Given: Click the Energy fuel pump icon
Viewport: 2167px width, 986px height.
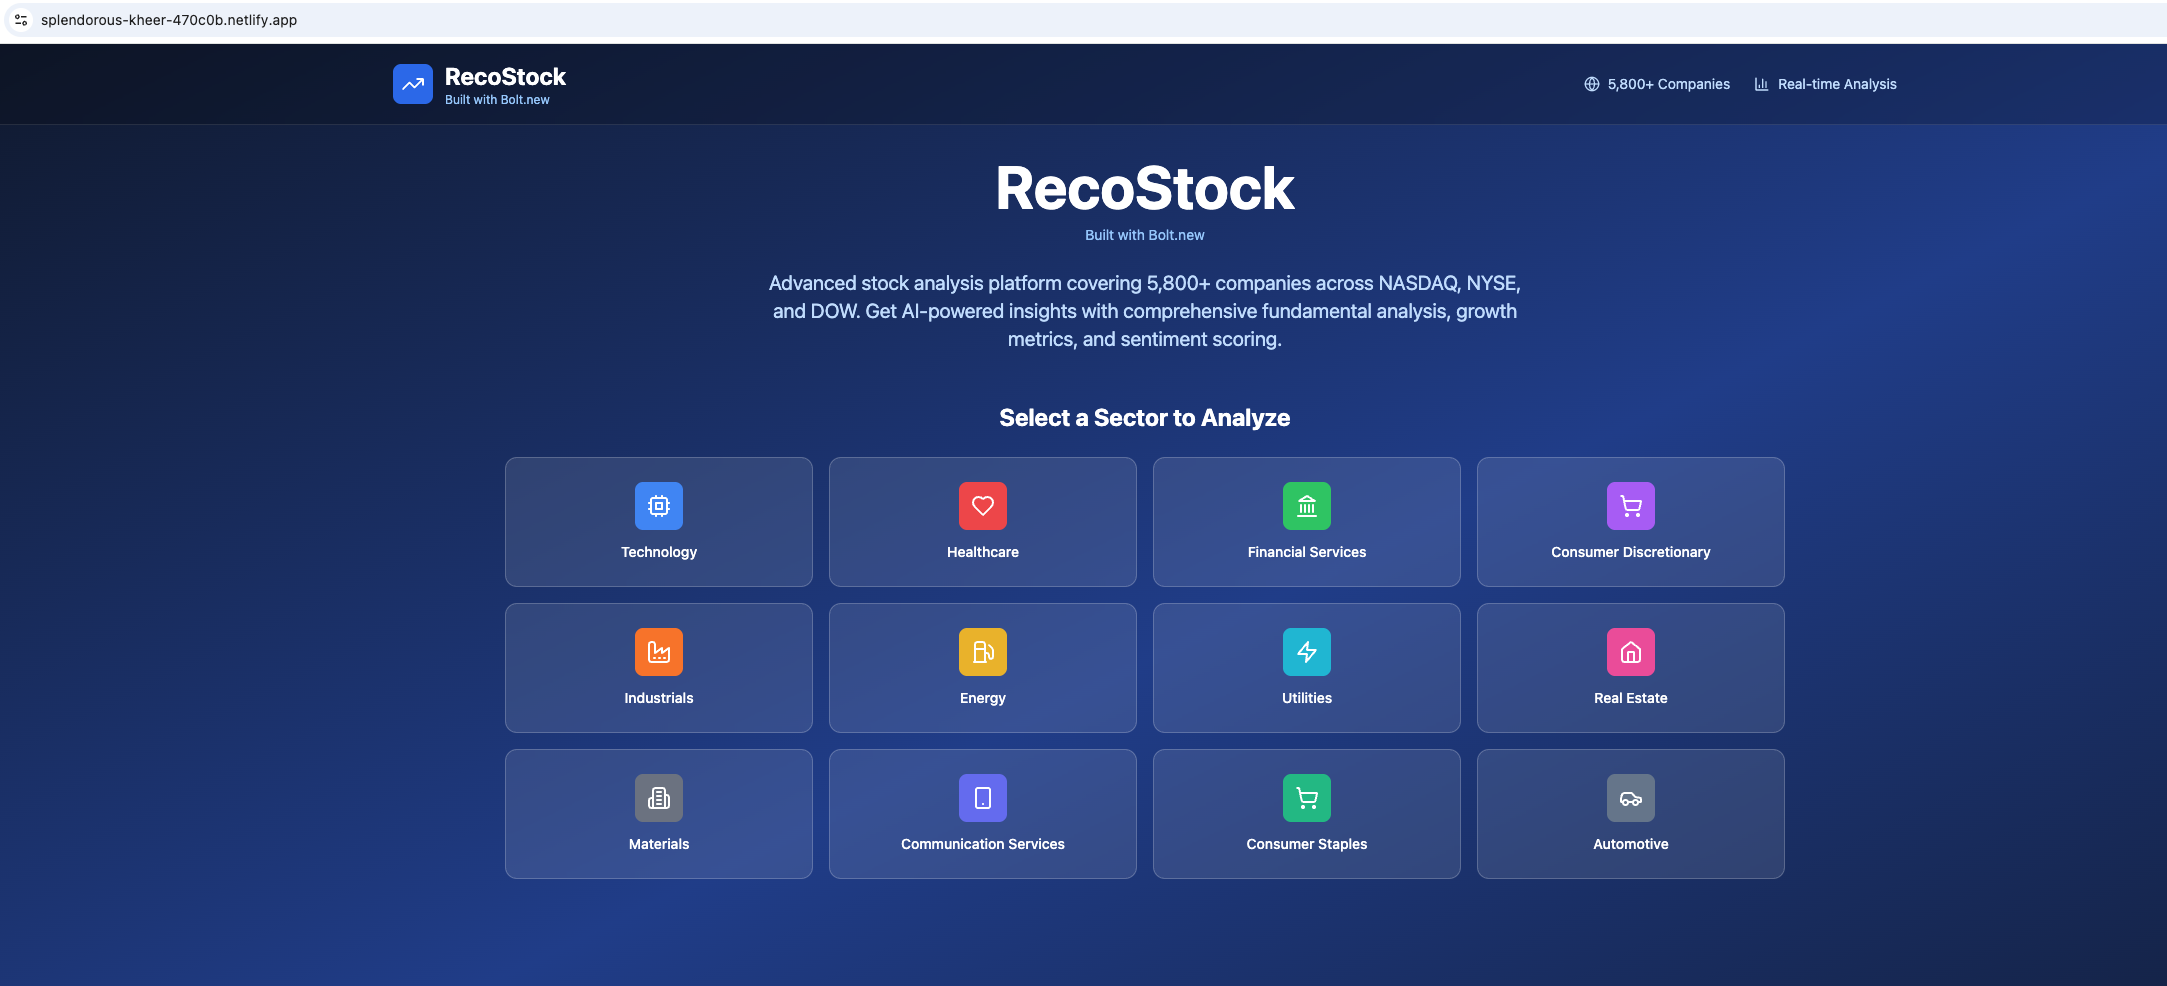Looking at the screenshot, I should pos(983,652).
